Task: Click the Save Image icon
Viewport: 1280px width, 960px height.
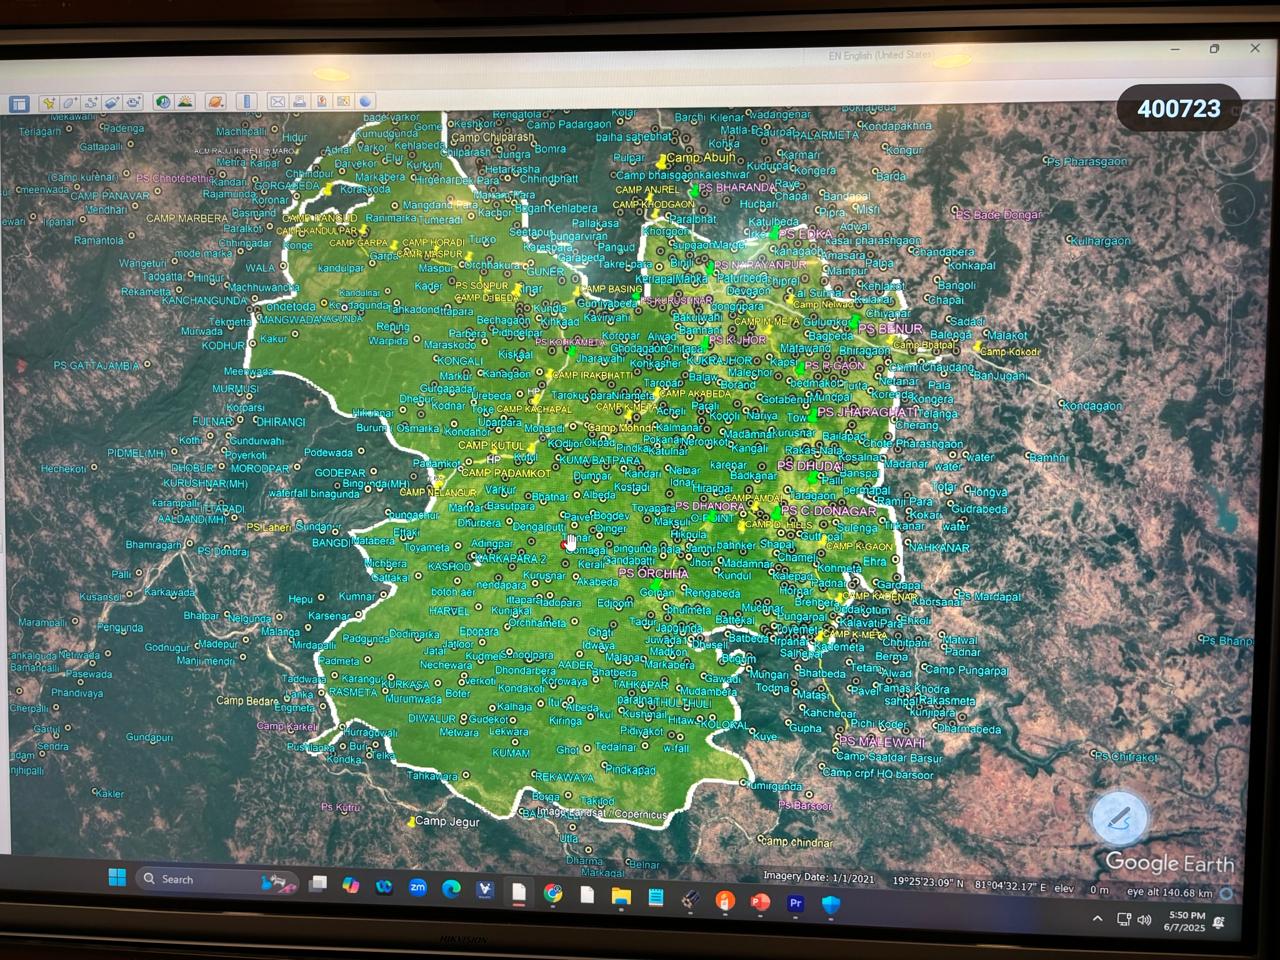Action: point(321,102)
